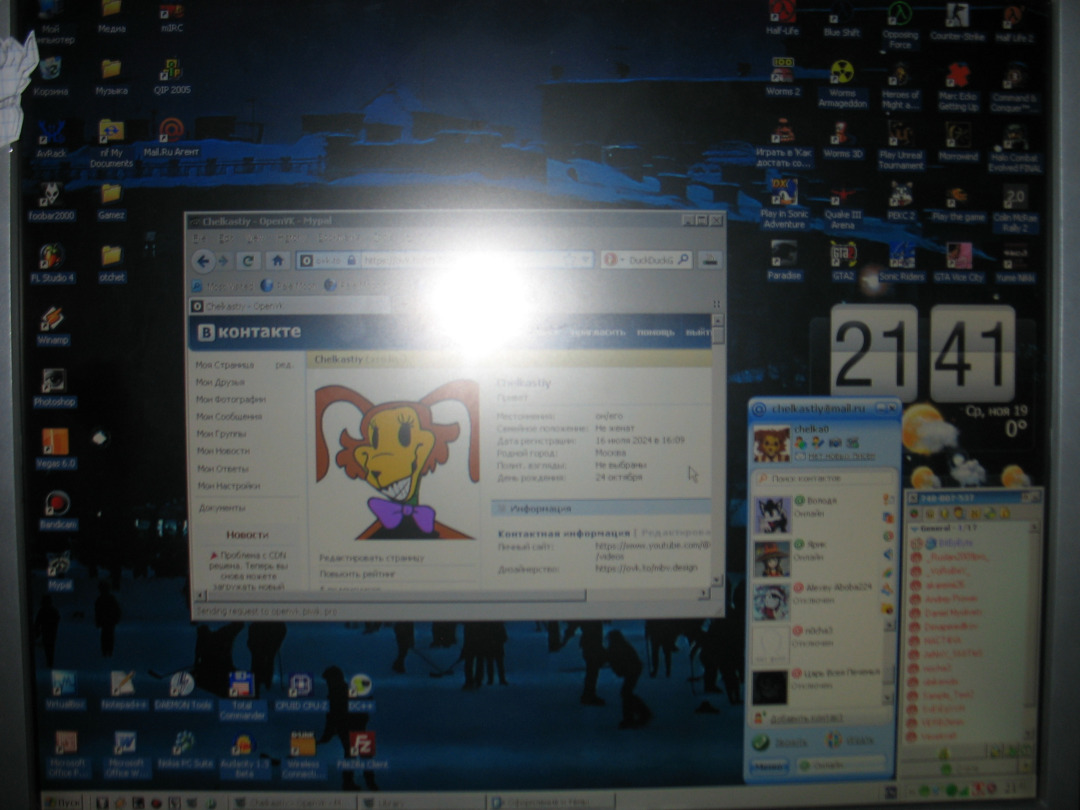Launch the Worms 2 desktop icon
This screenshot has width=1080, height=810.
(x=783, y=77)
